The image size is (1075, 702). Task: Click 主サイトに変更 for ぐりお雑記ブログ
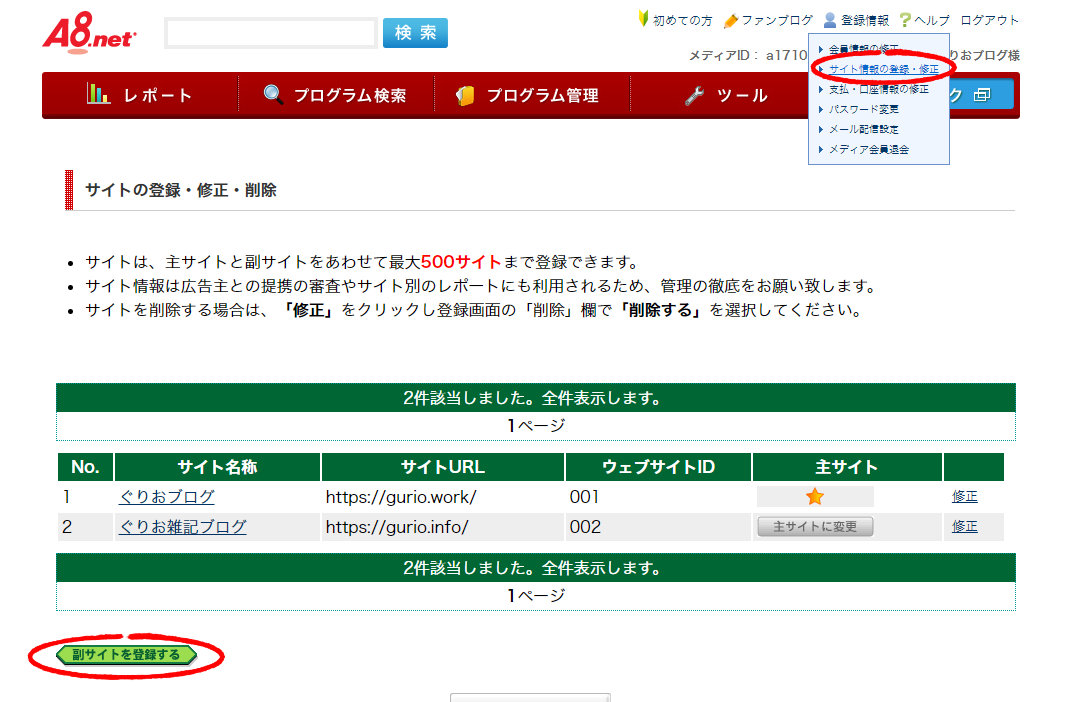click(815, 527)
